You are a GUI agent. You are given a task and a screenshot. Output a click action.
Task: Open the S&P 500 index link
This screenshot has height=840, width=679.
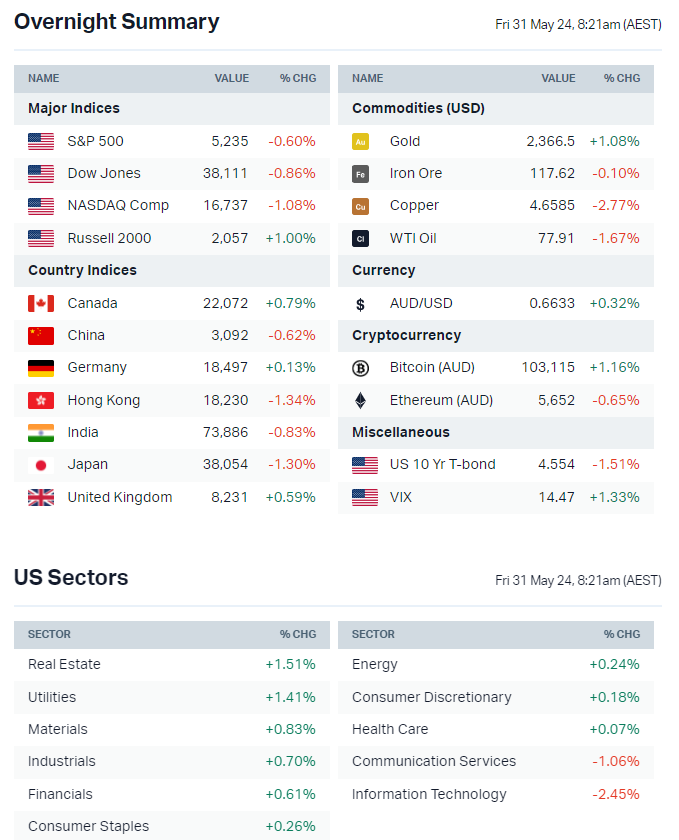pyautogui.click(x=95, y=141)
